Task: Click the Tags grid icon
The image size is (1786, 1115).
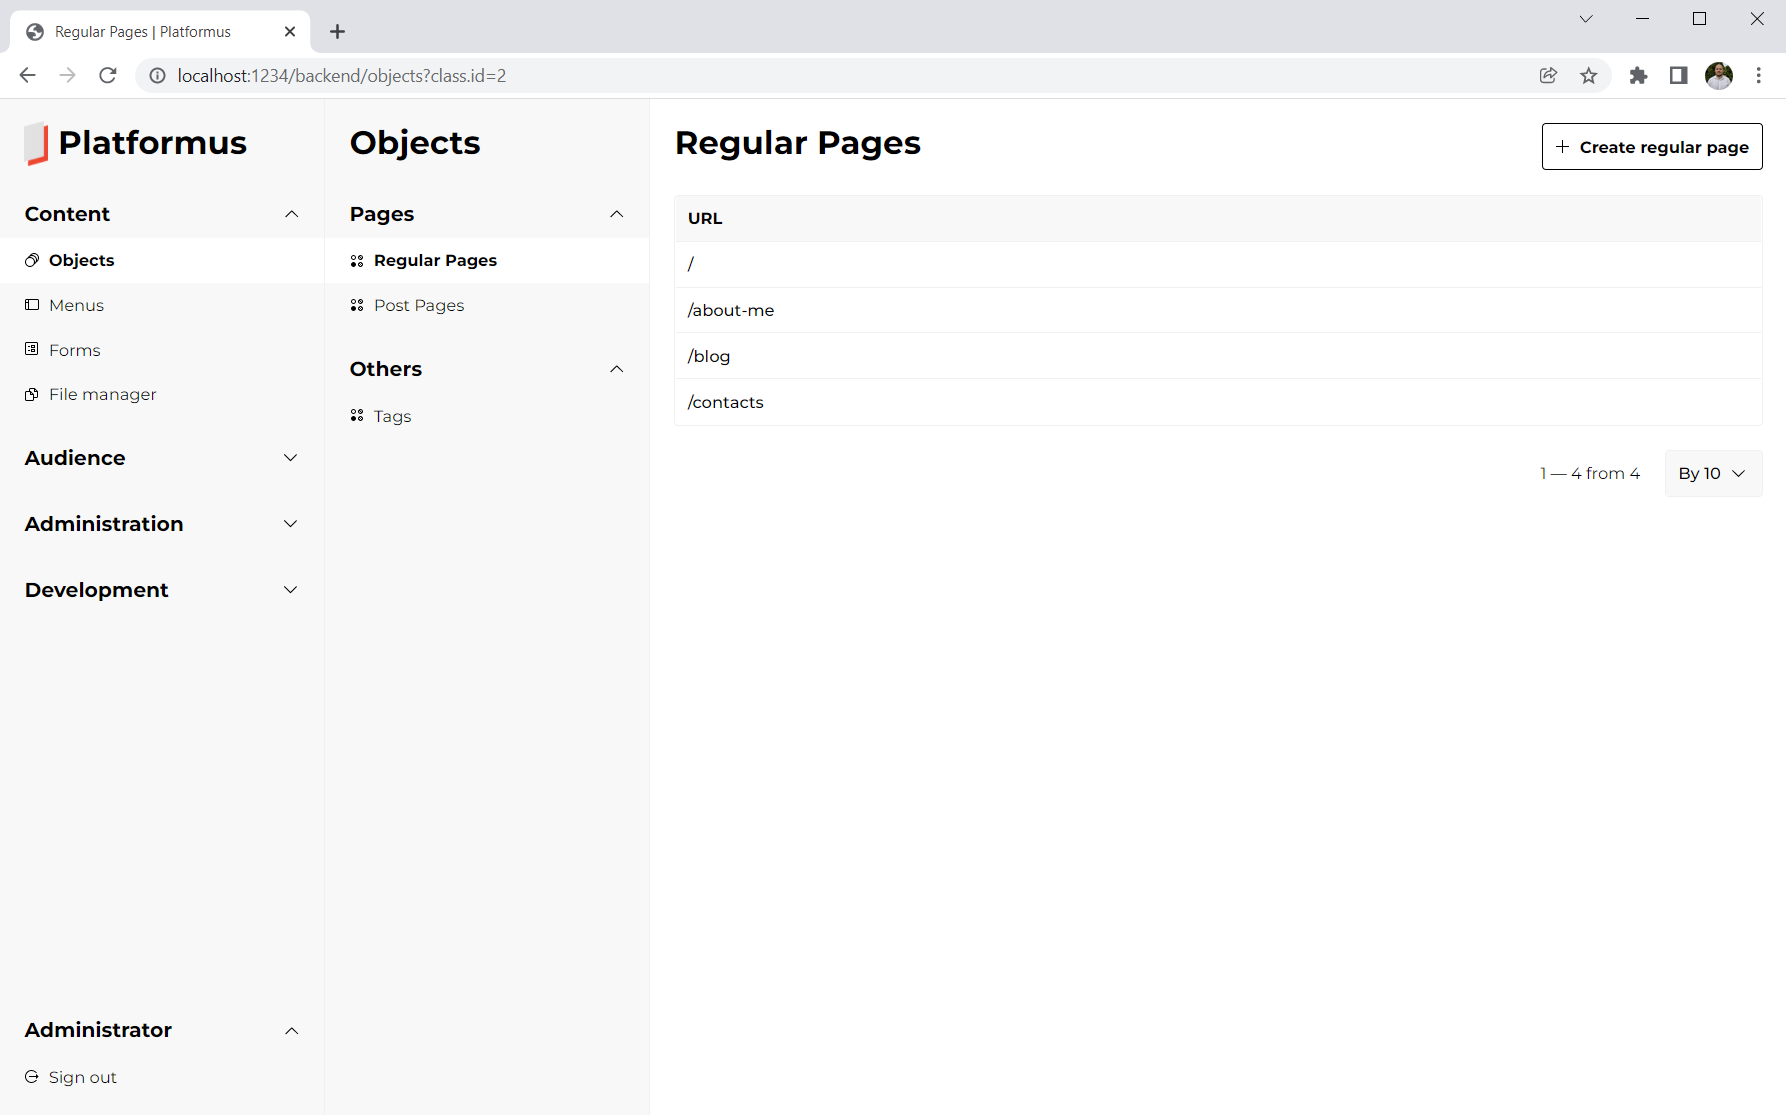Action: (357, 416)
